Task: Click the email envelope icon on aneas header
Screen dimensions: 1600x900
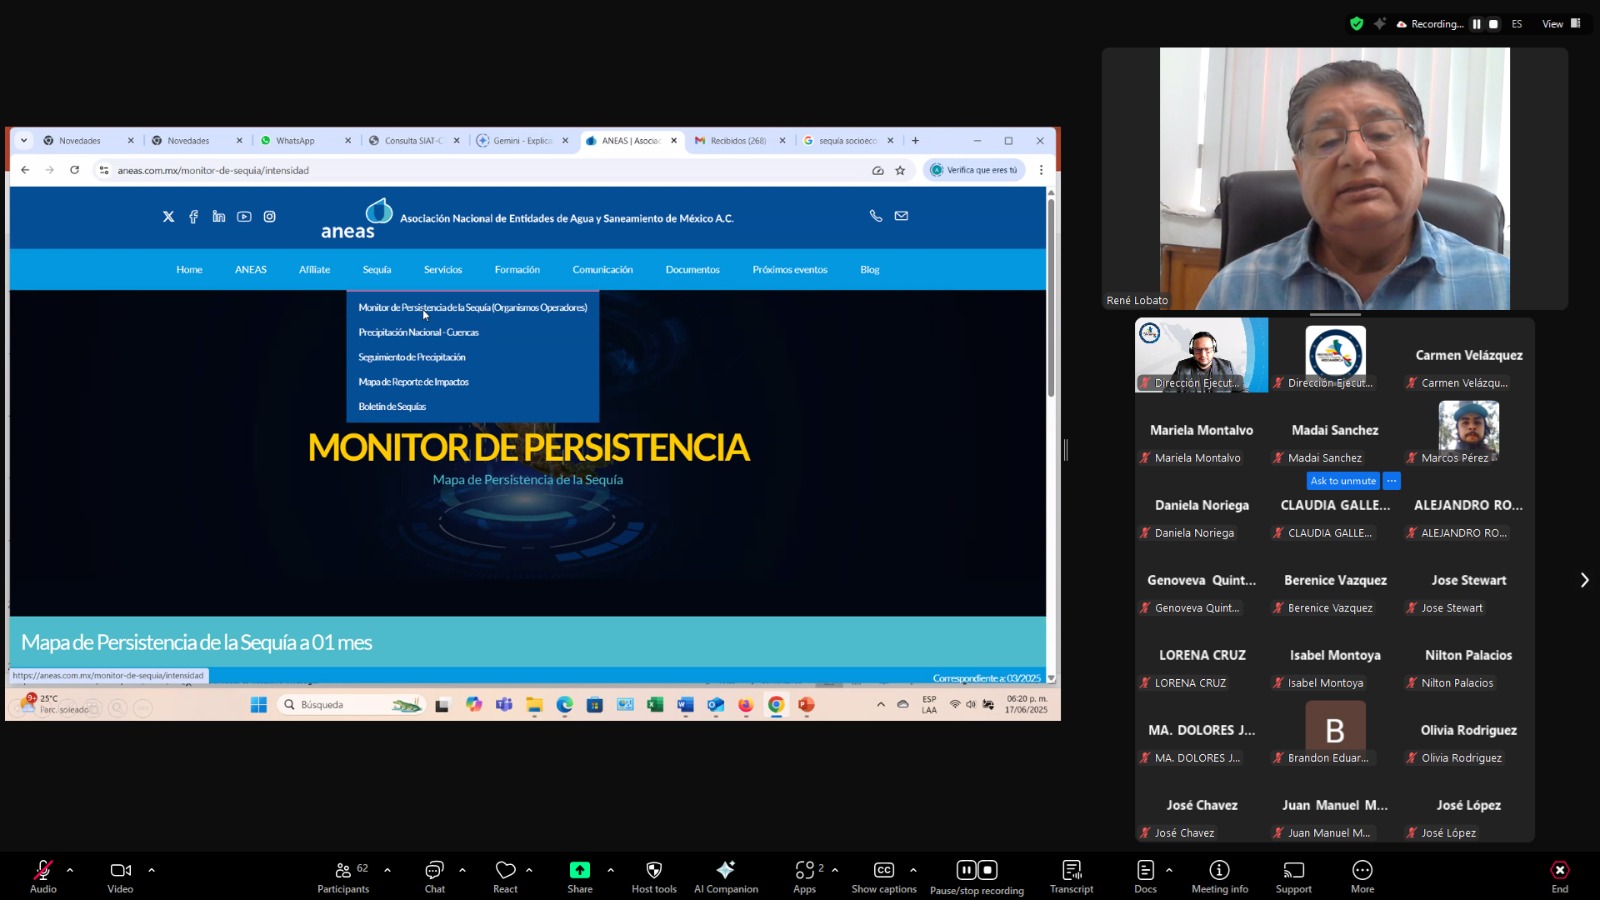Action: pyautogui.click(x=901, y=216)
